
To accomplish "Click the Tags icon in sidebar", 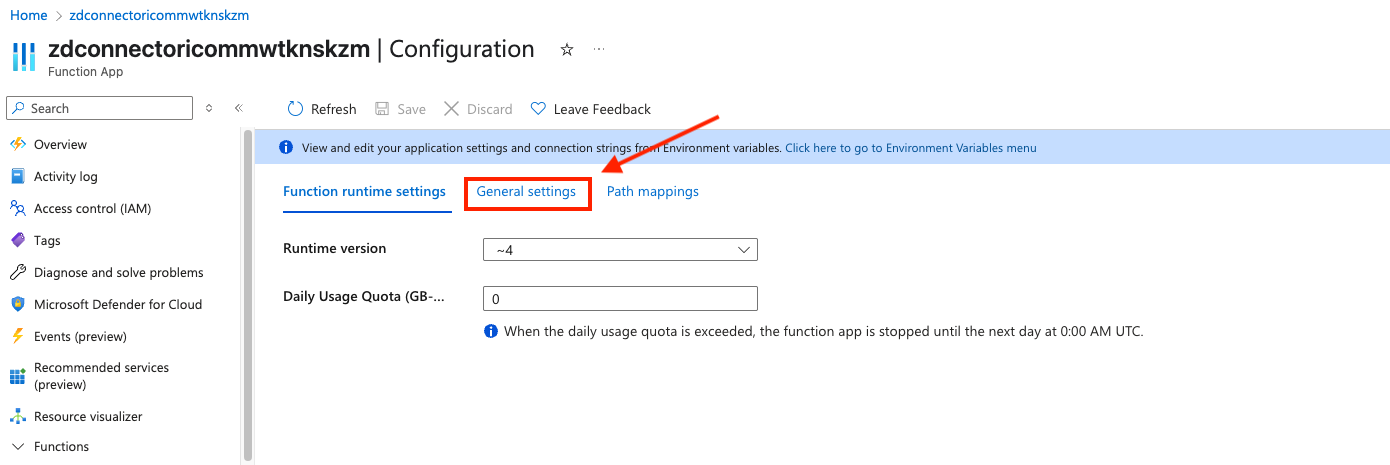I will tap(17, 240).
